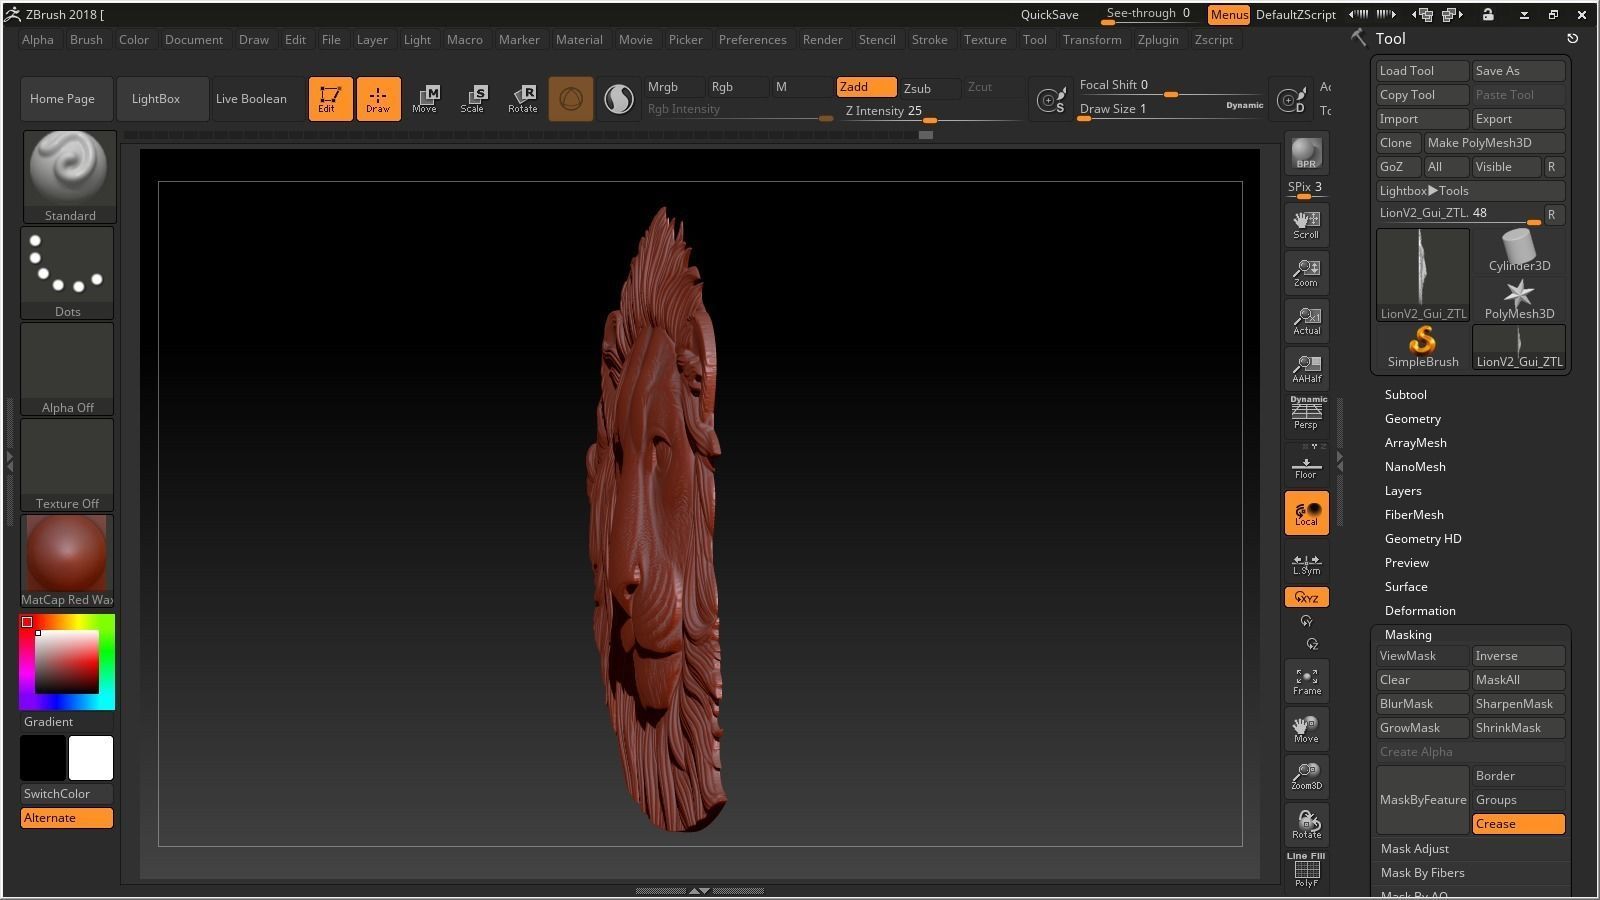Click the Load Tool button
Viewport: 1600px width, 900px height.
click(1422, 71)
